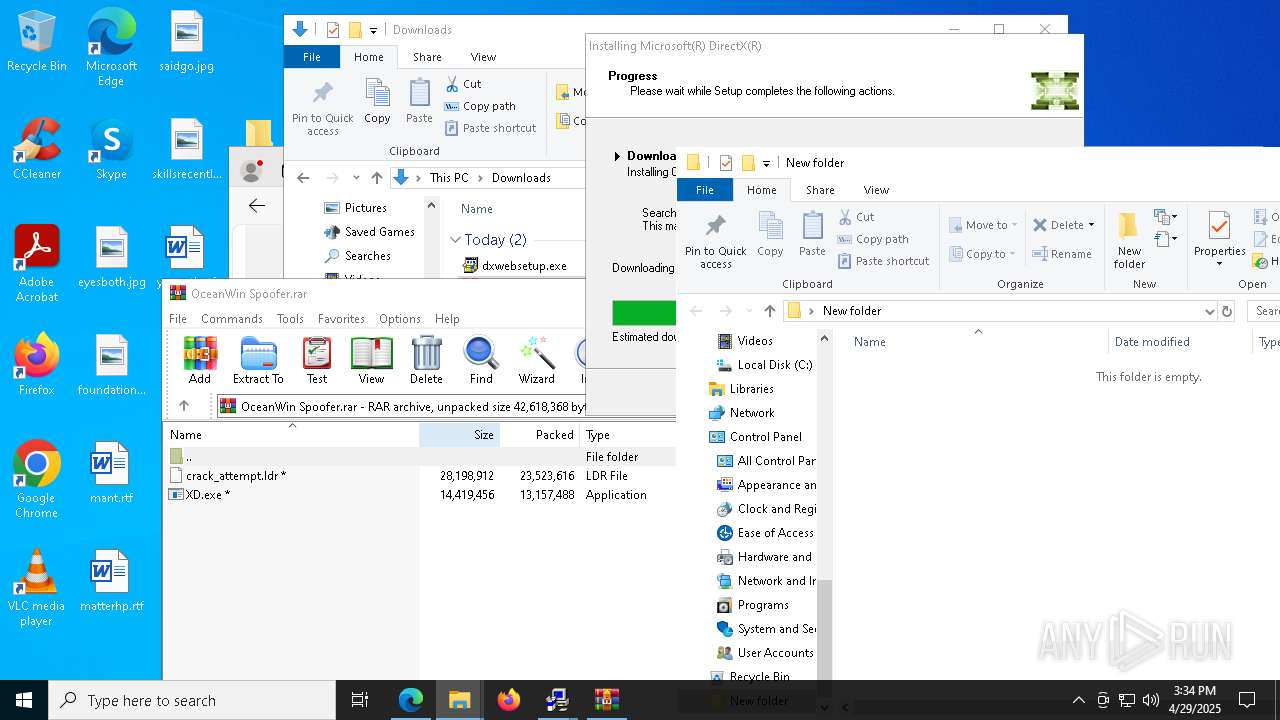Click the WinRAR Wizard icon
This screenshot has height=720, width=1280.
point(536,360)
